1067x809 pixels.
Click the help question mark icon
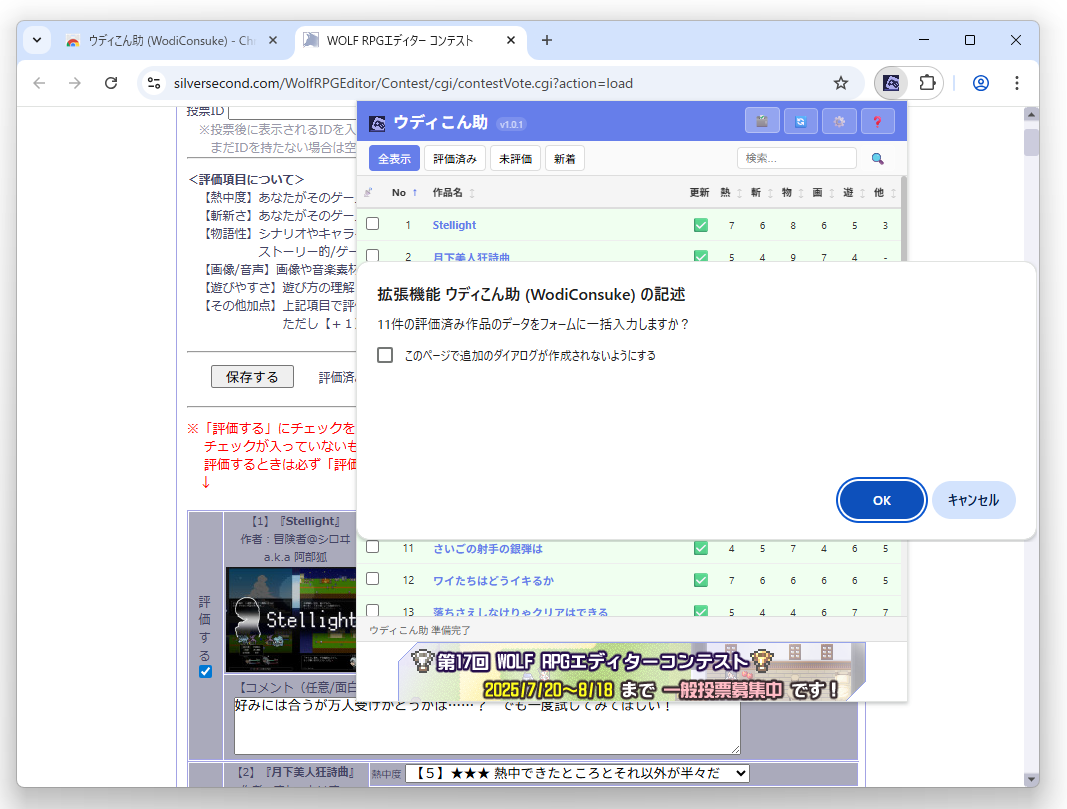click(878, 120)
